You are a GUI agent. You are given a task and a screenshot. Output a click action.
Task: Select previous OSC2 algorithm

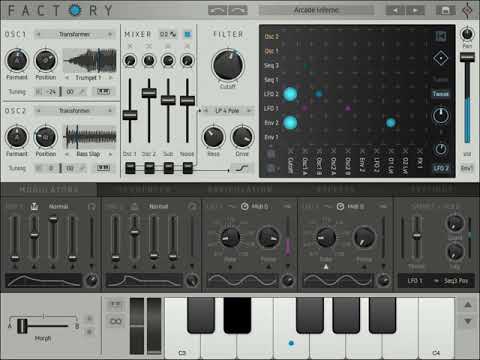[38, 110]
